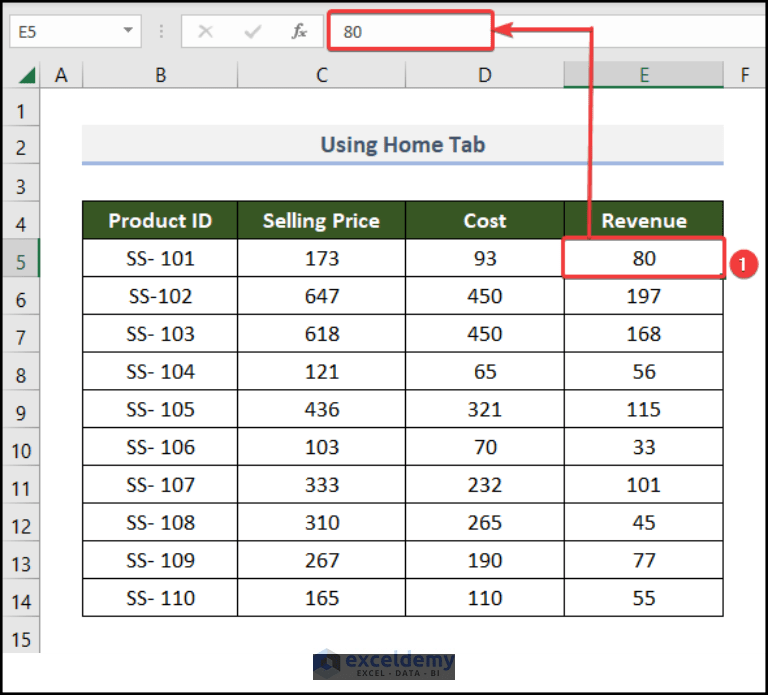Select Cost cell 93
Viewport: 768px width, 695px height.
(x=484, y=258)
